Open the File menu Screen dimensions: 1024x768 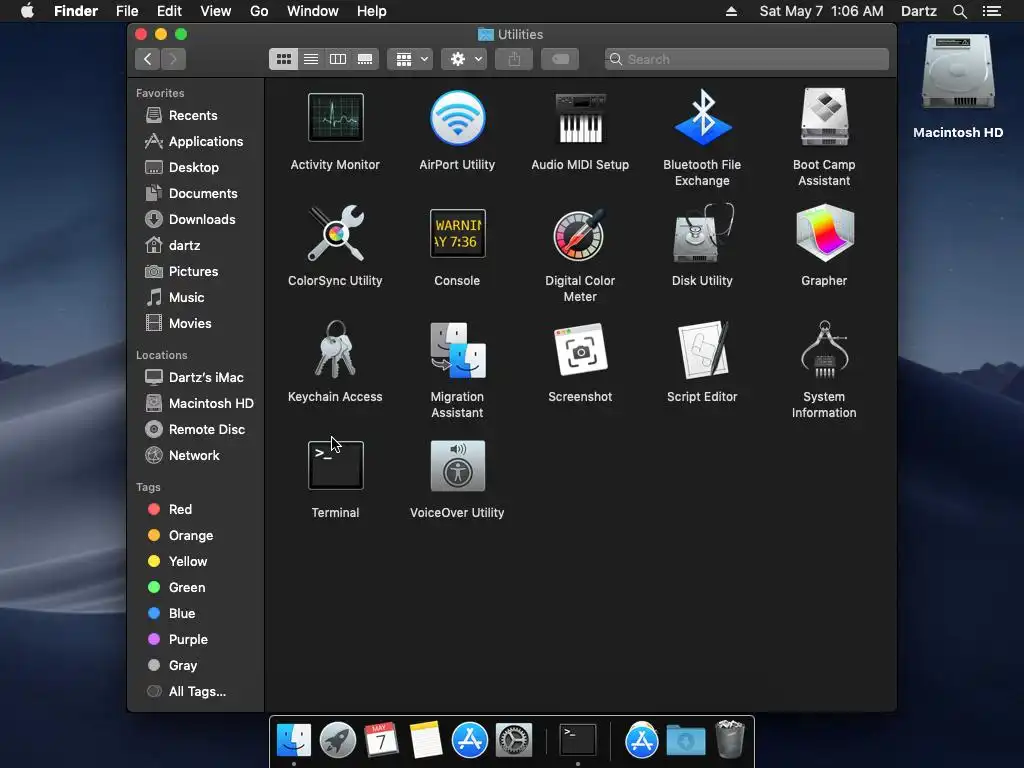[x=127, y=11]
